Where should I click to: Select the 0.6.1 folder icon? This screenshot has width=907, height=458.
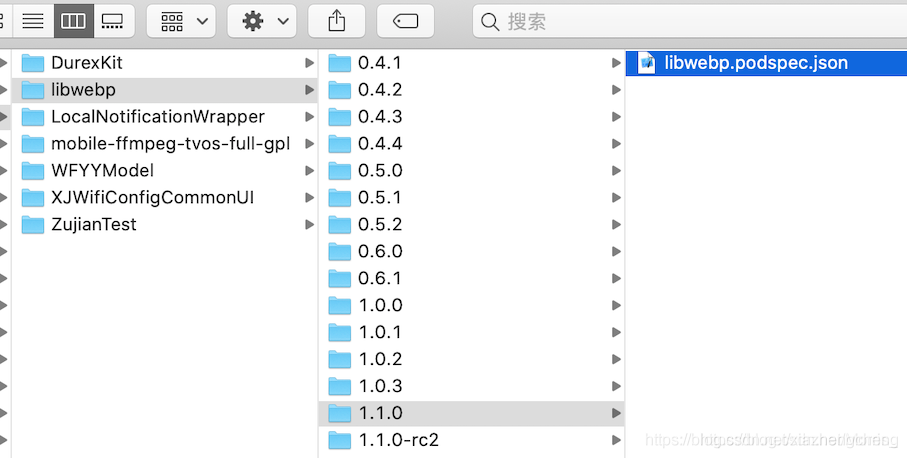340,278
